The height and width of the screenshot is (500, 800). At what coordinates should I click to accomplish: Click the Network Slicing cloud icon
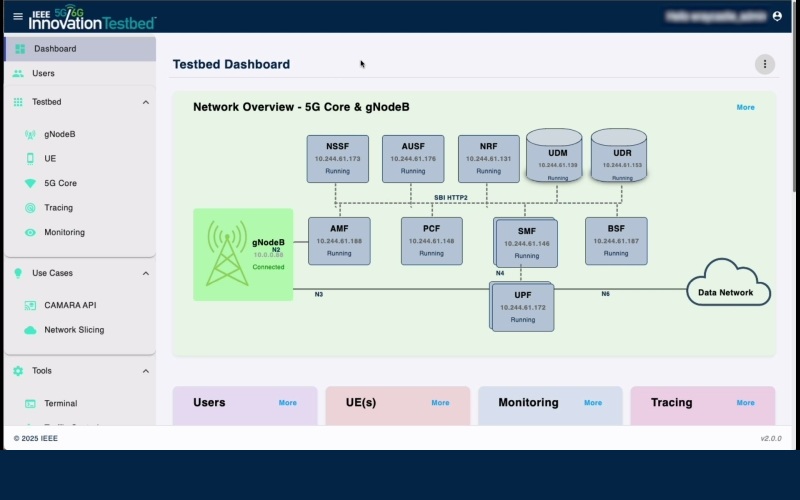coord(30,330)
